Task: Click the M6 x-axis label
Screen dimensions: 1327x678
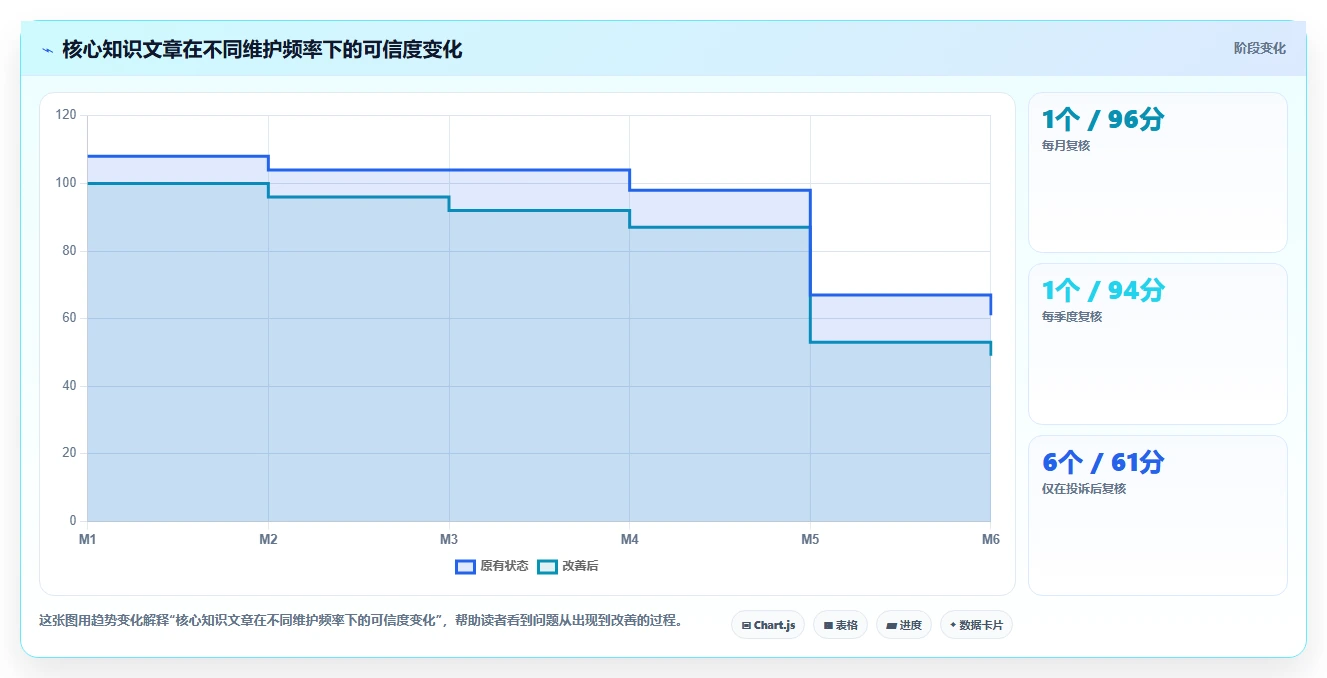Action: (991, 539)
